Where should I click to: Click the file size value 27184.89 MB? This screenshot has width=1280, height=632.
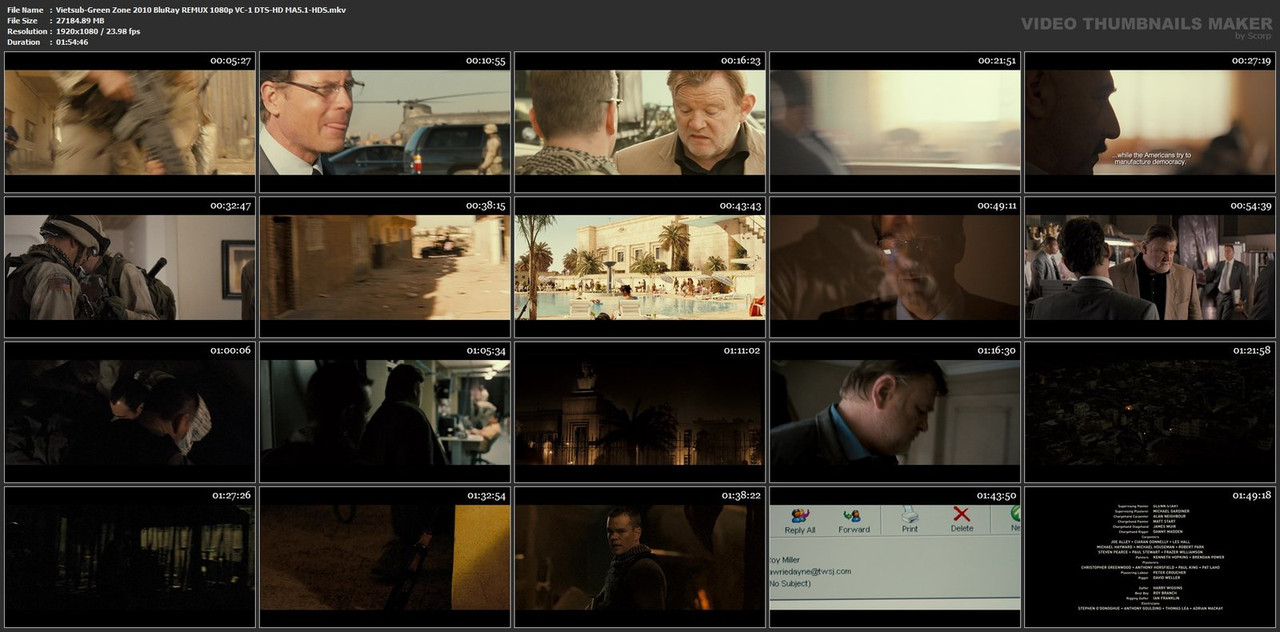point(80,20)
